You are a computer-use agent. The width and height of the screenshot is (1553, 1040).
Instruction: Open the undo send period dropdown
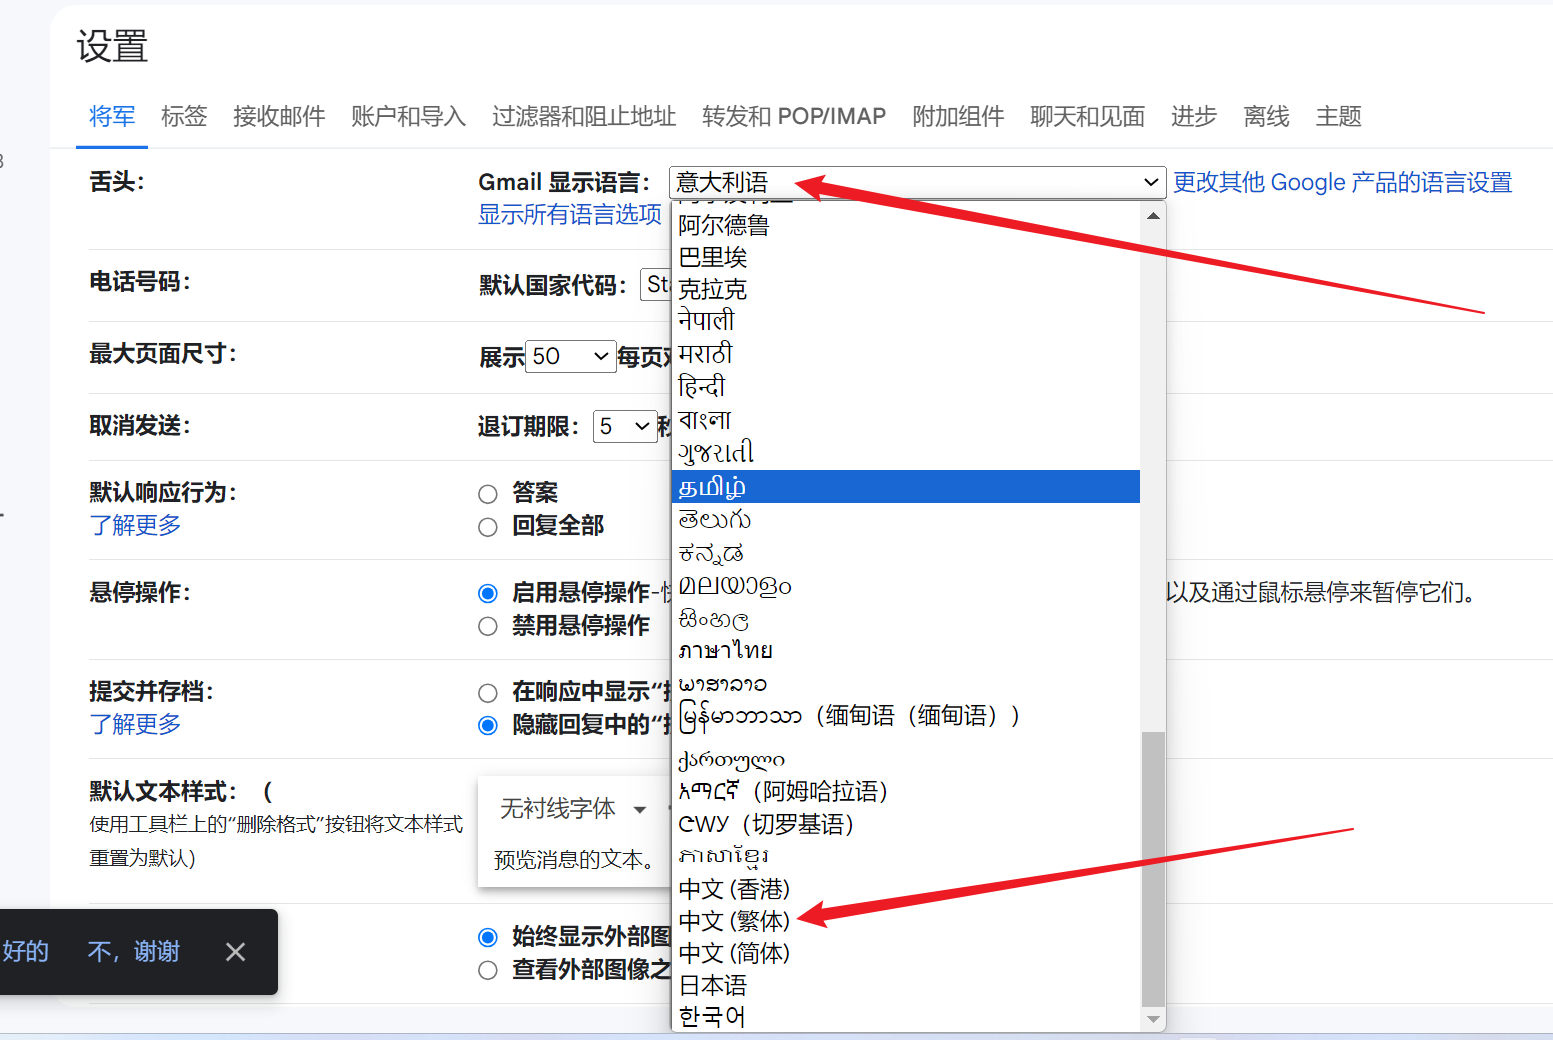[625, 427]
